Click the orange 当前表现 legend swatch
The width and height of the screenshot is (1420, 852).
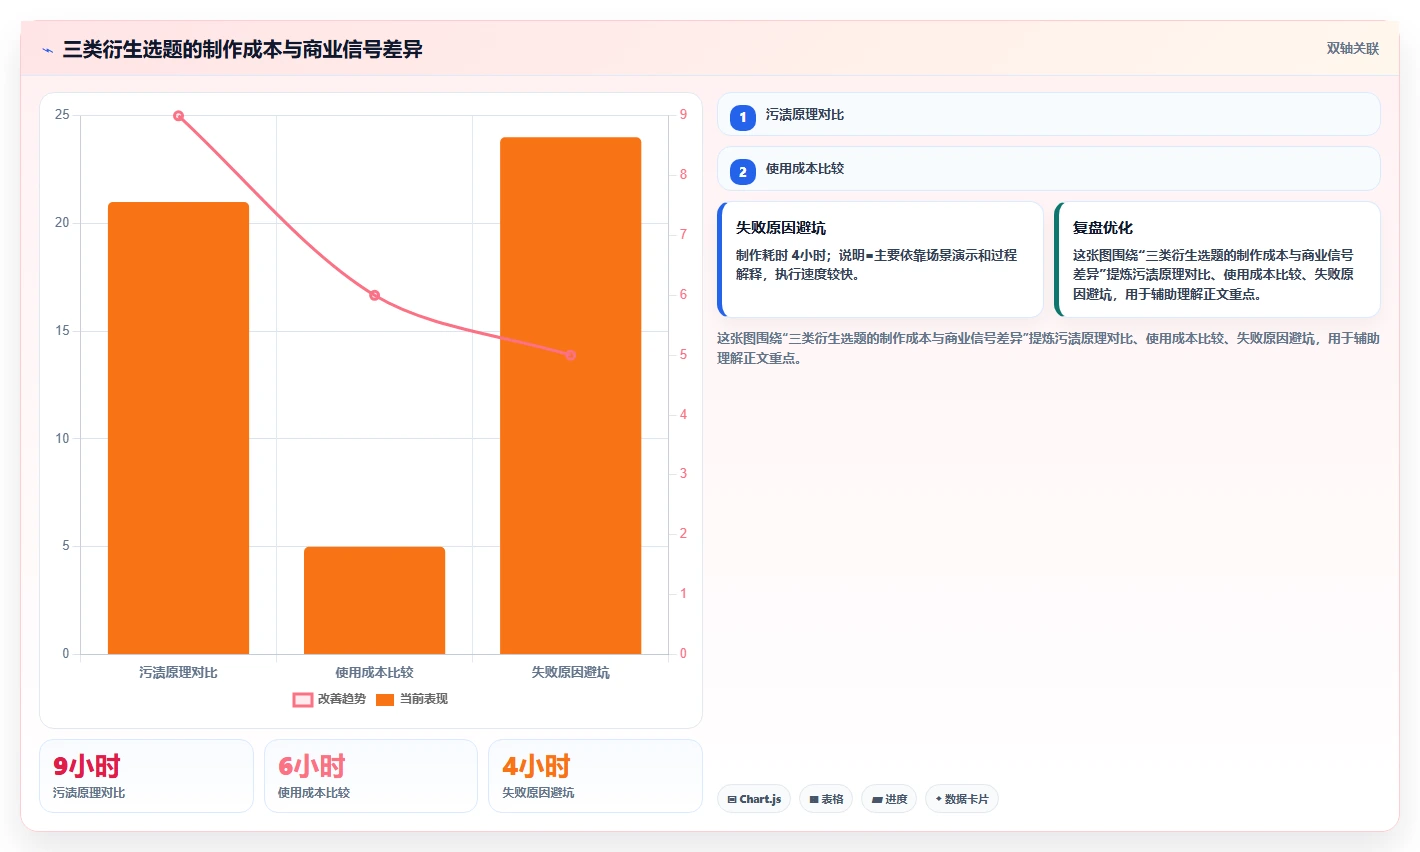click(x=385, y=699)
